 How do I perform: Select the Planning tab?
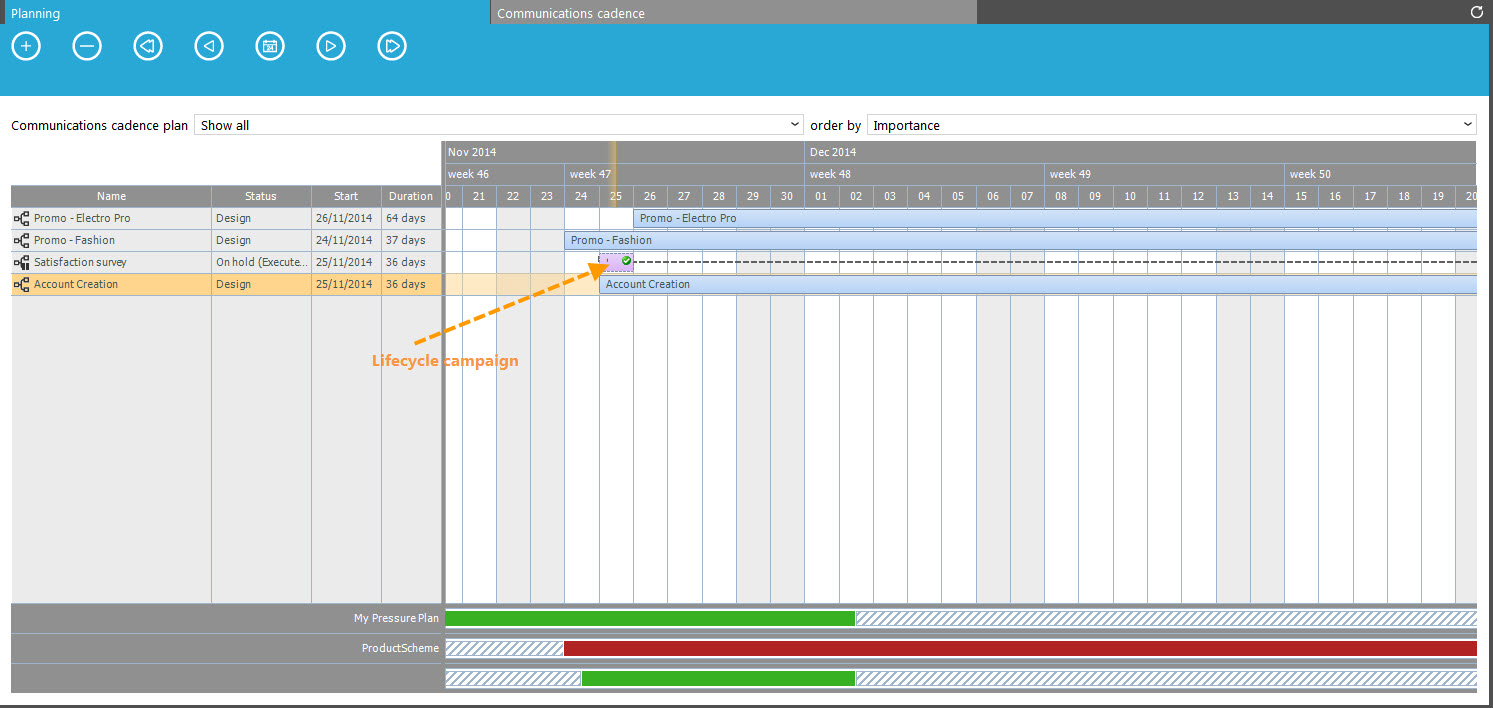point(244,13)
